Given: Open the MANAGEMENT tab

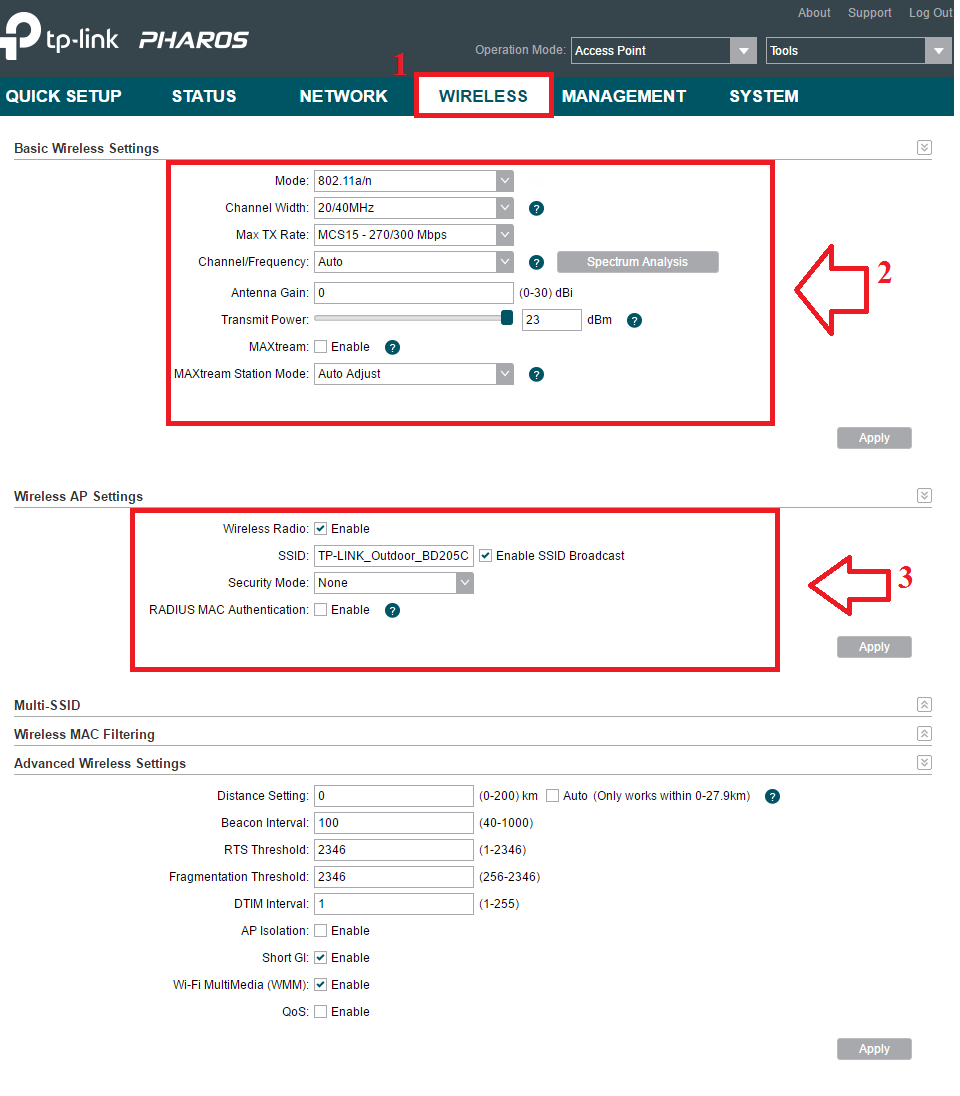Looking at the screenshot, I should 623,97.
